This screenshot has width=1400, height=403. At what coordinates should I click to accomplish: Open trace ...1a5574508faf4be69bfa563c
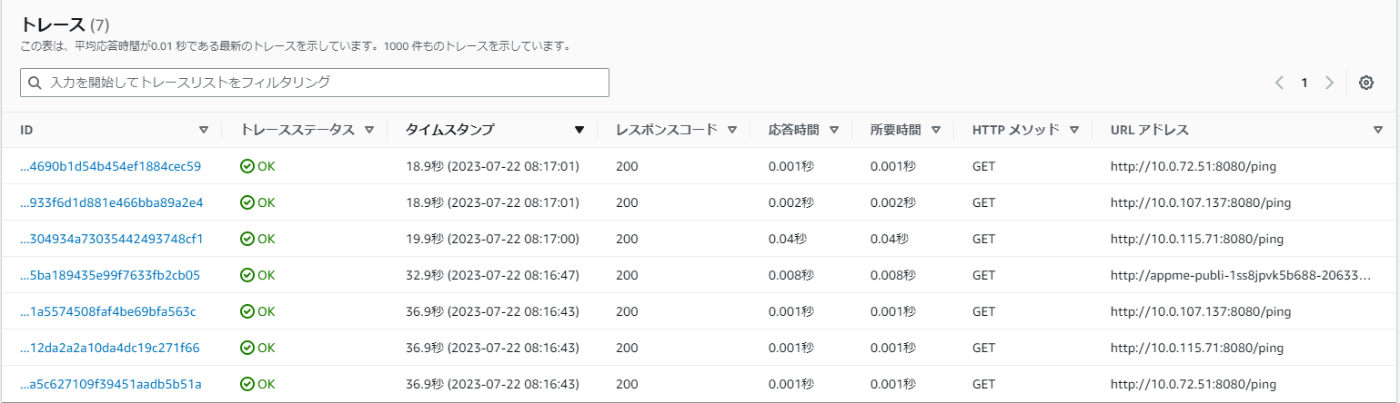click(x=108, y=311)
